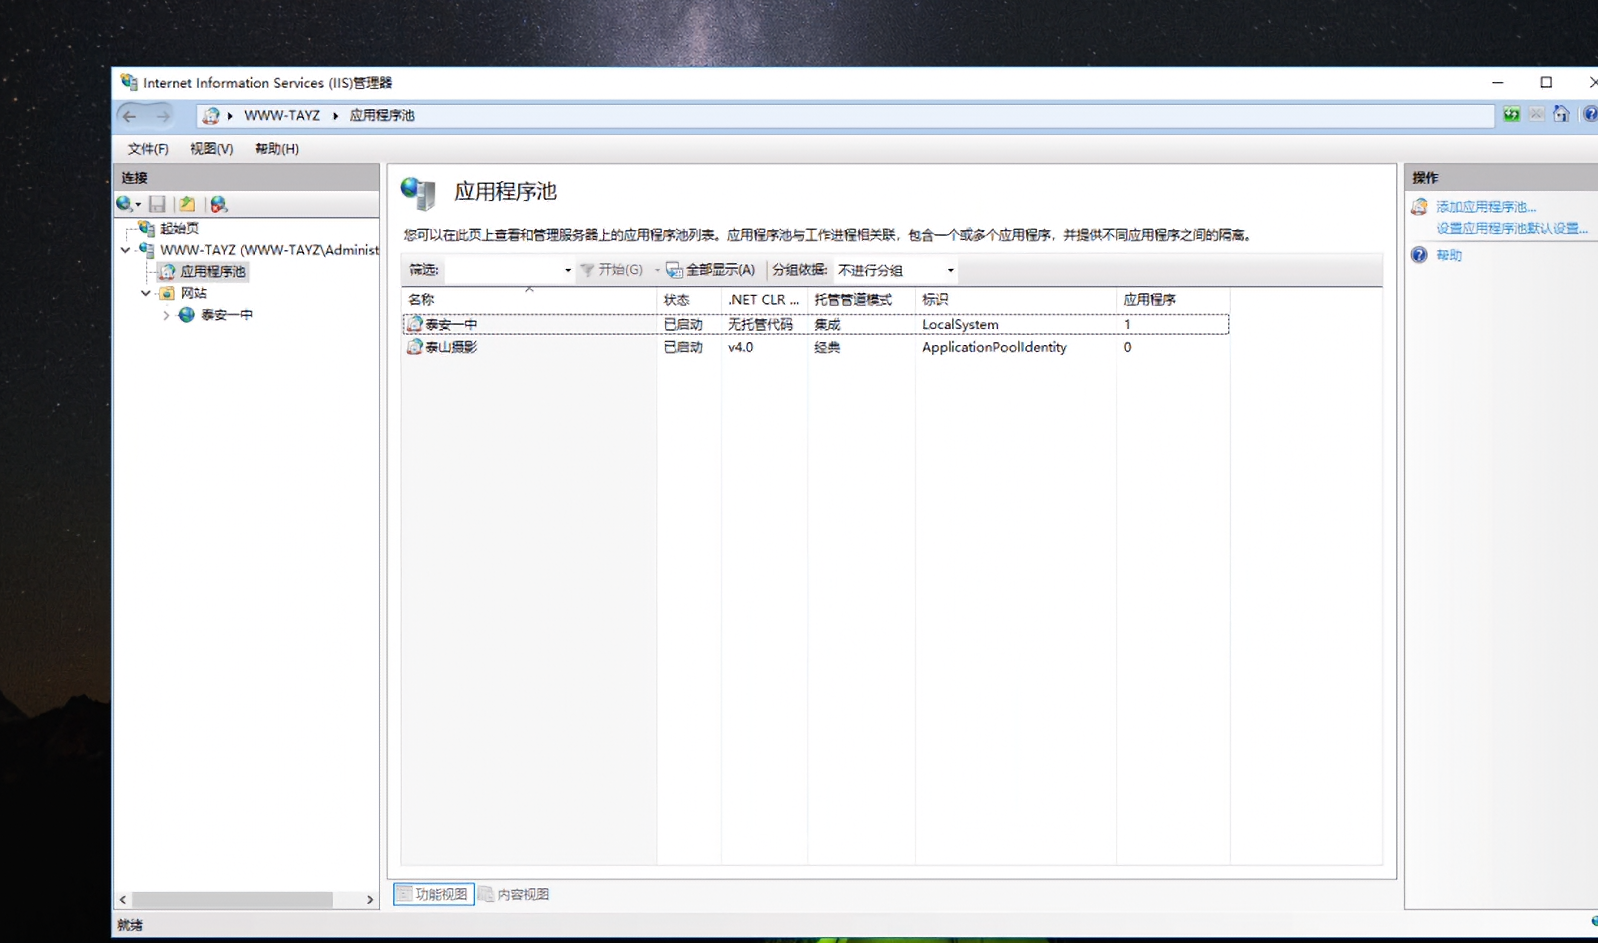Click the 帮助 link in Actions pane
The image size is (1598, 943).
pyautogui.click(x=1449, y=255)
